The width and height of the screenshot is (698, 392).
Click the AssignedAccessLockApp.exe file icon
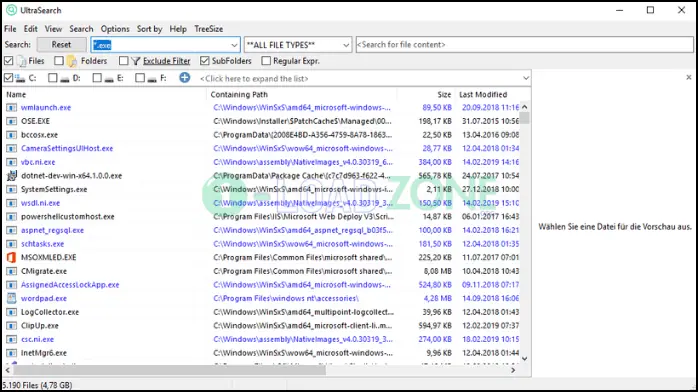click(x=12, y=285)
